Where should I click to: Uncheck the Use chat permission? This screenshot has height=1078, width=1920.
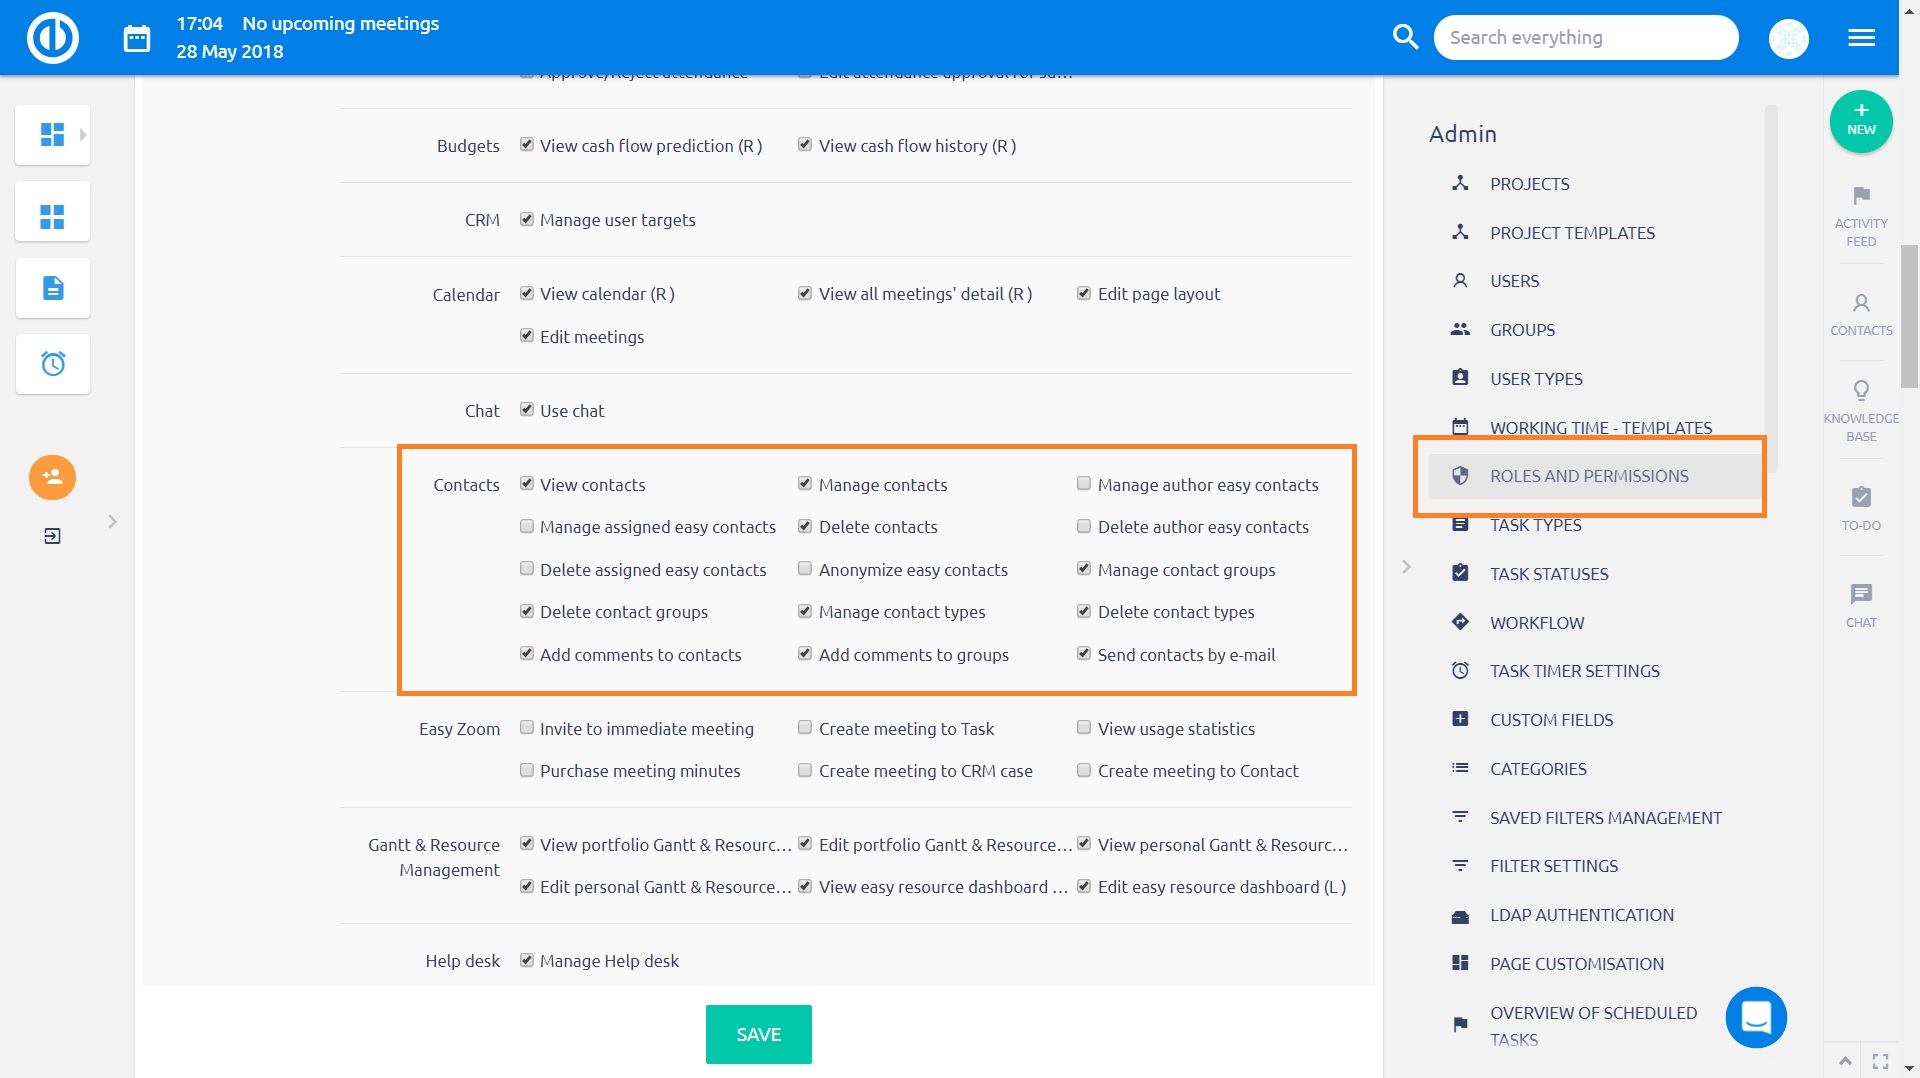pos(527,409)
